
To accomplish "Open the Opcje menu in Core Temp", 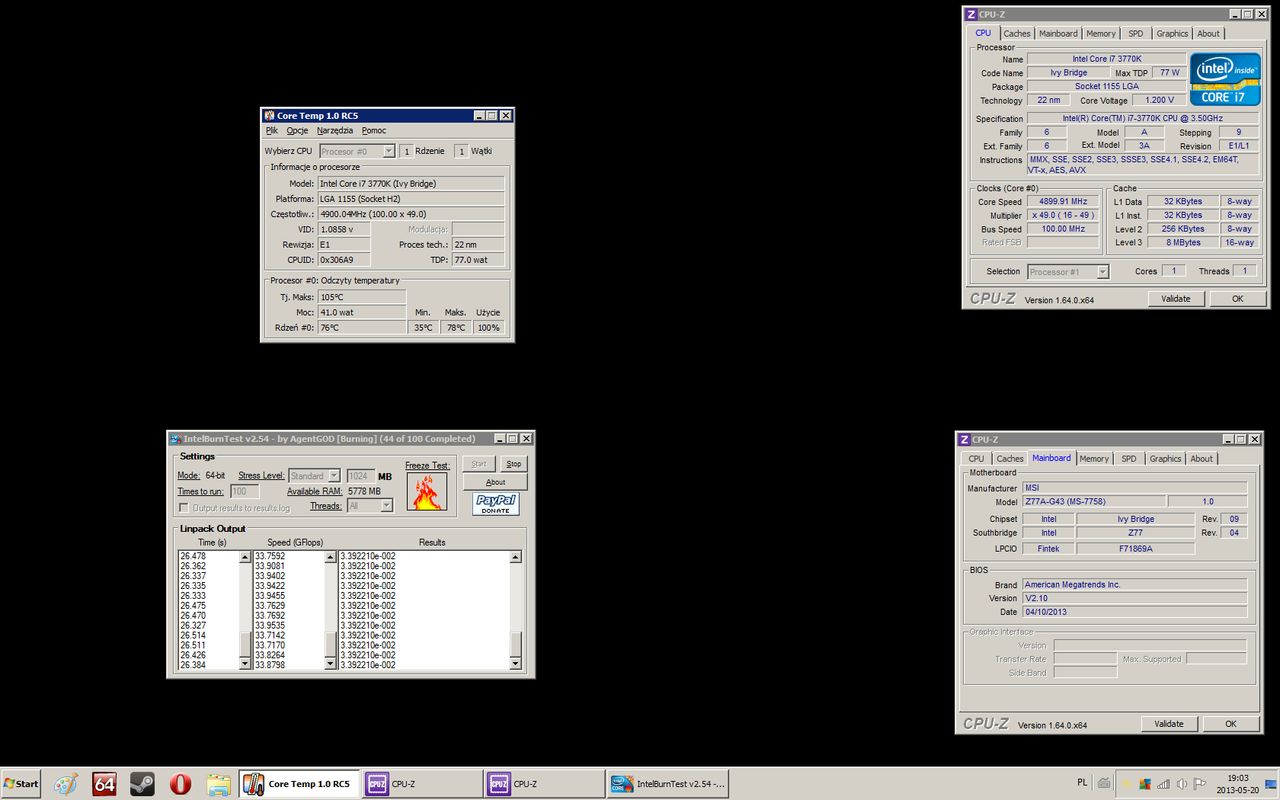I will (297, 131).
